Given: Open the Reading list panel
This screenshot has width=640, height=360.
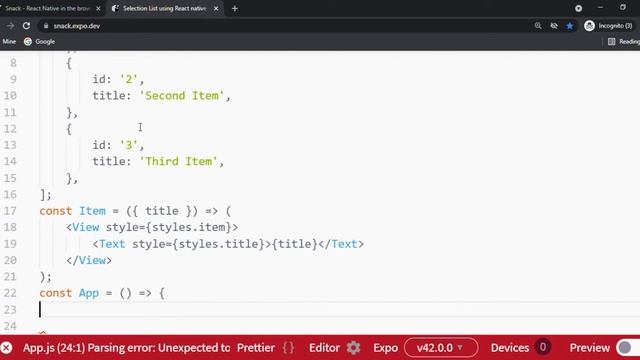Looking at the screenshot, I should [x=624, y=42].
